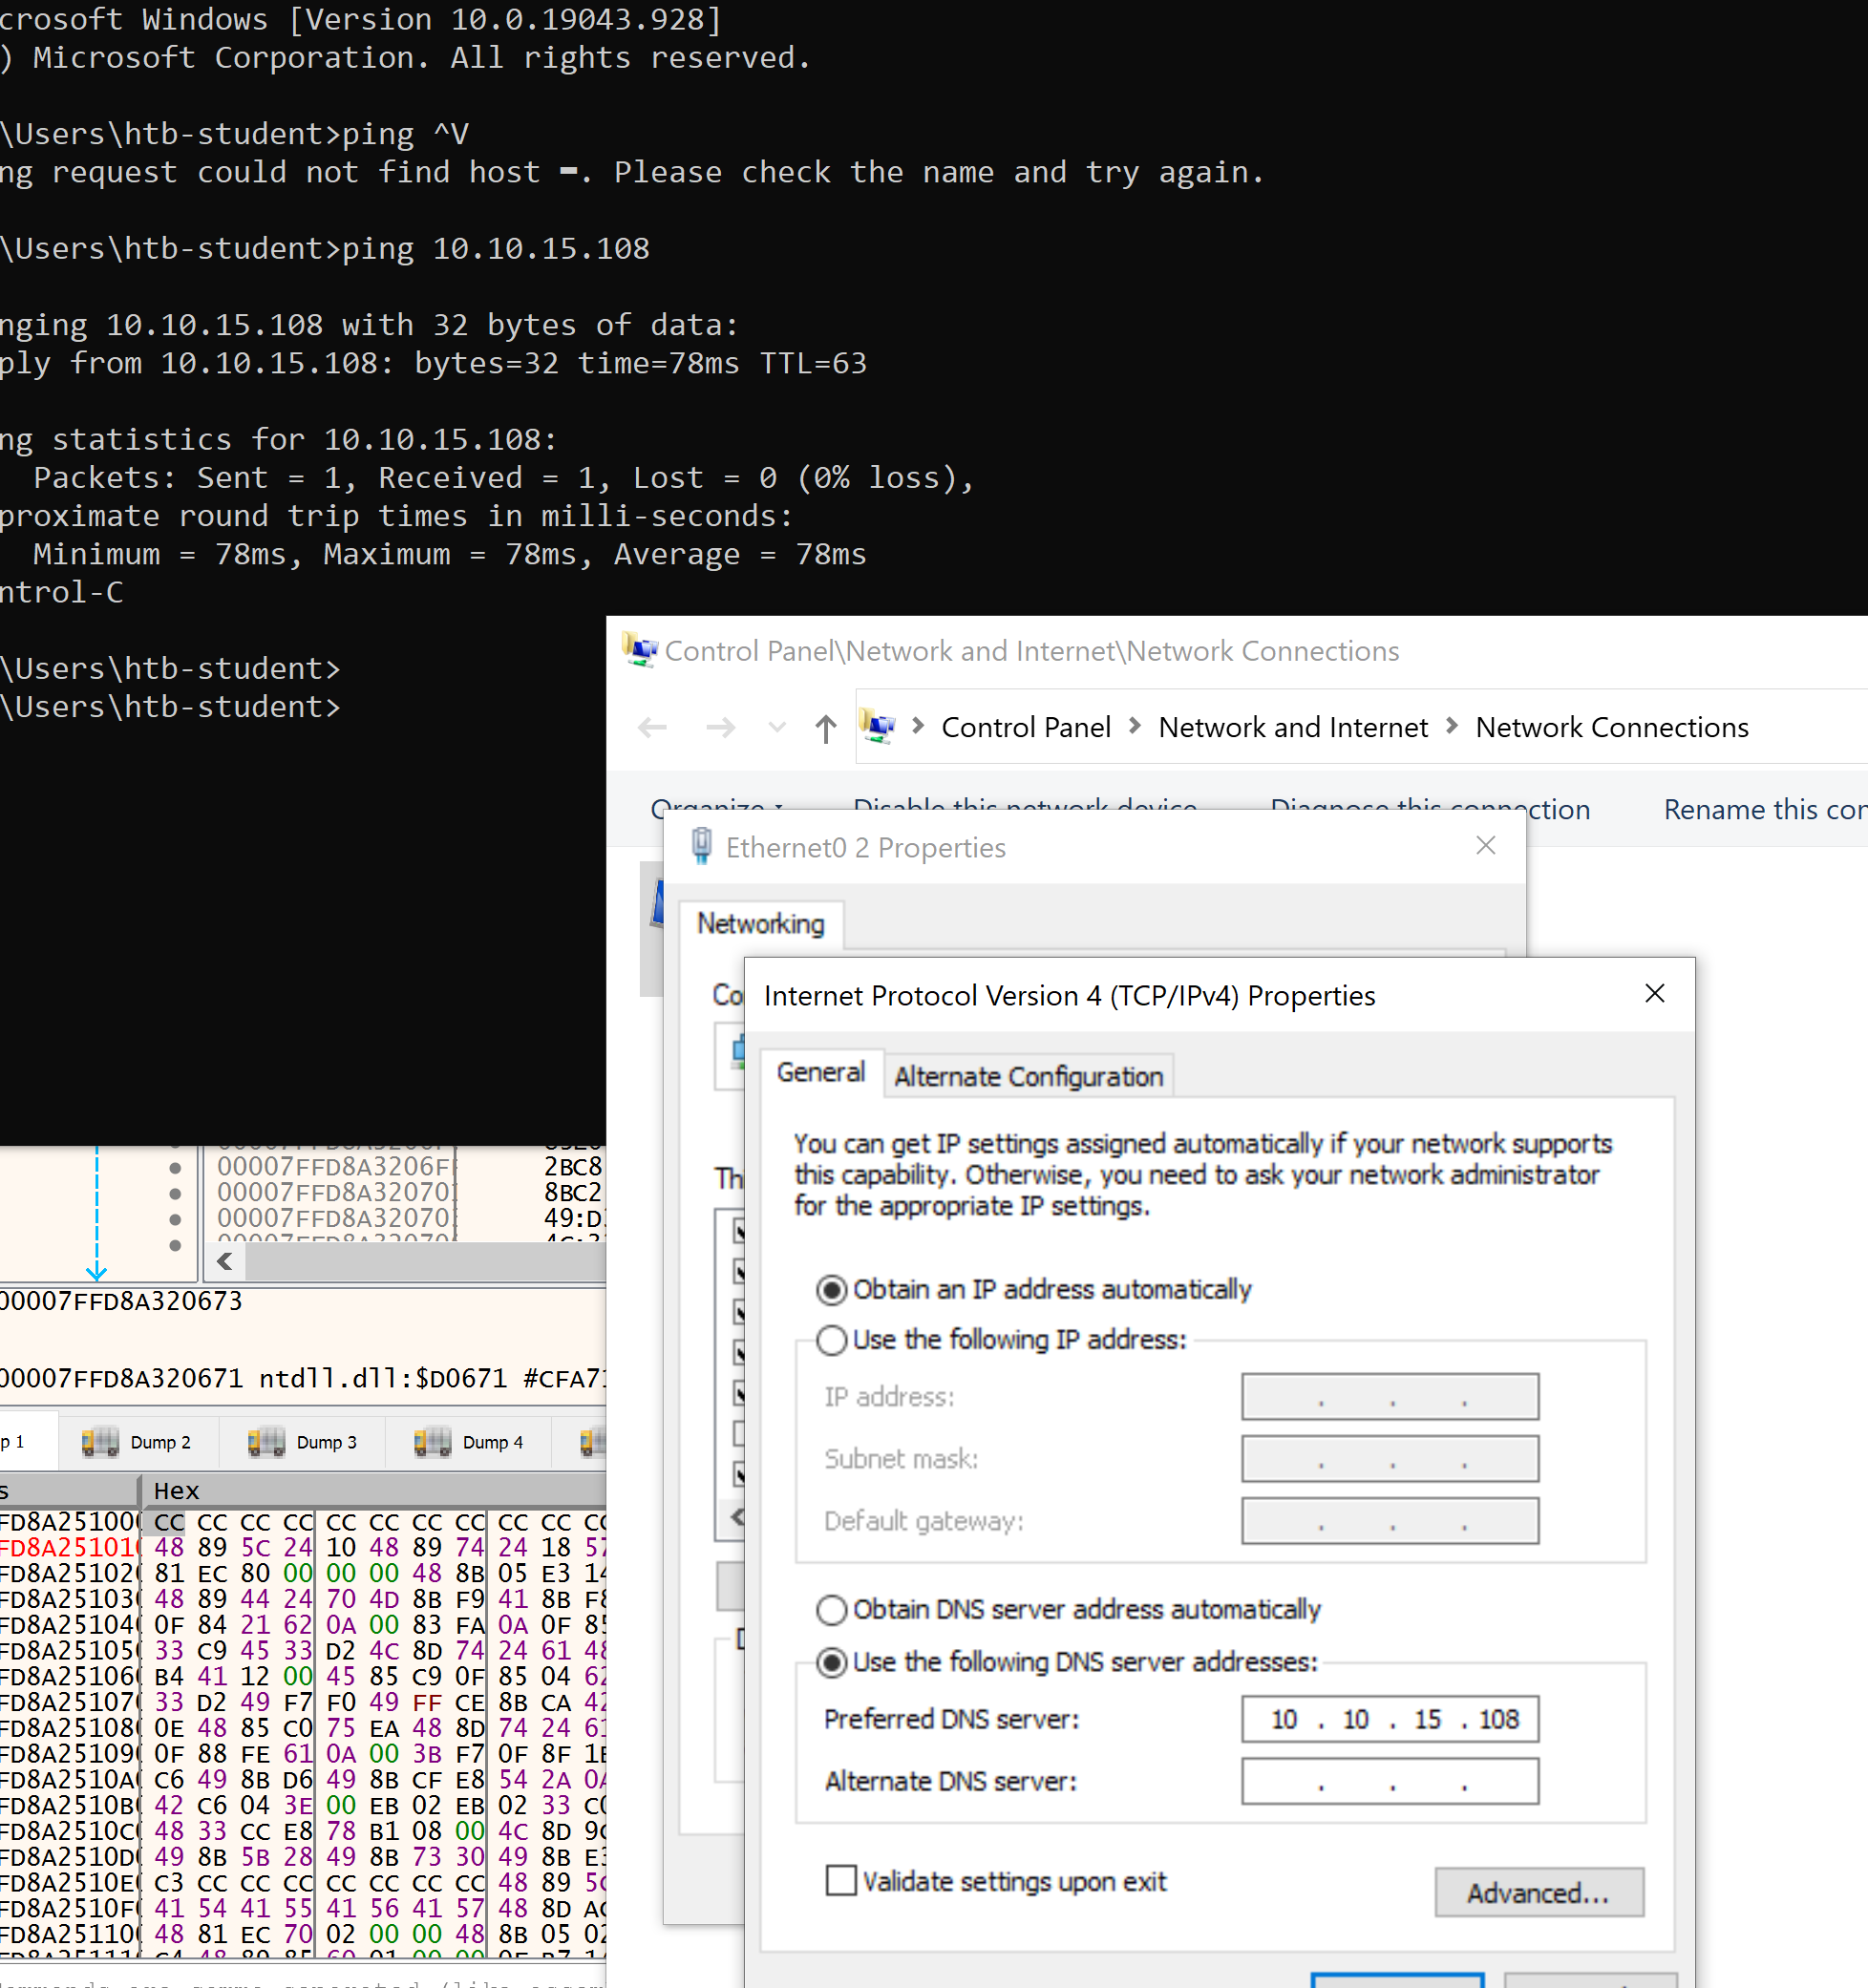Select highlighted CC byte in first hex row
The height and width of the screenshot is (1988, 1868).
click(x=169, y=1522)
